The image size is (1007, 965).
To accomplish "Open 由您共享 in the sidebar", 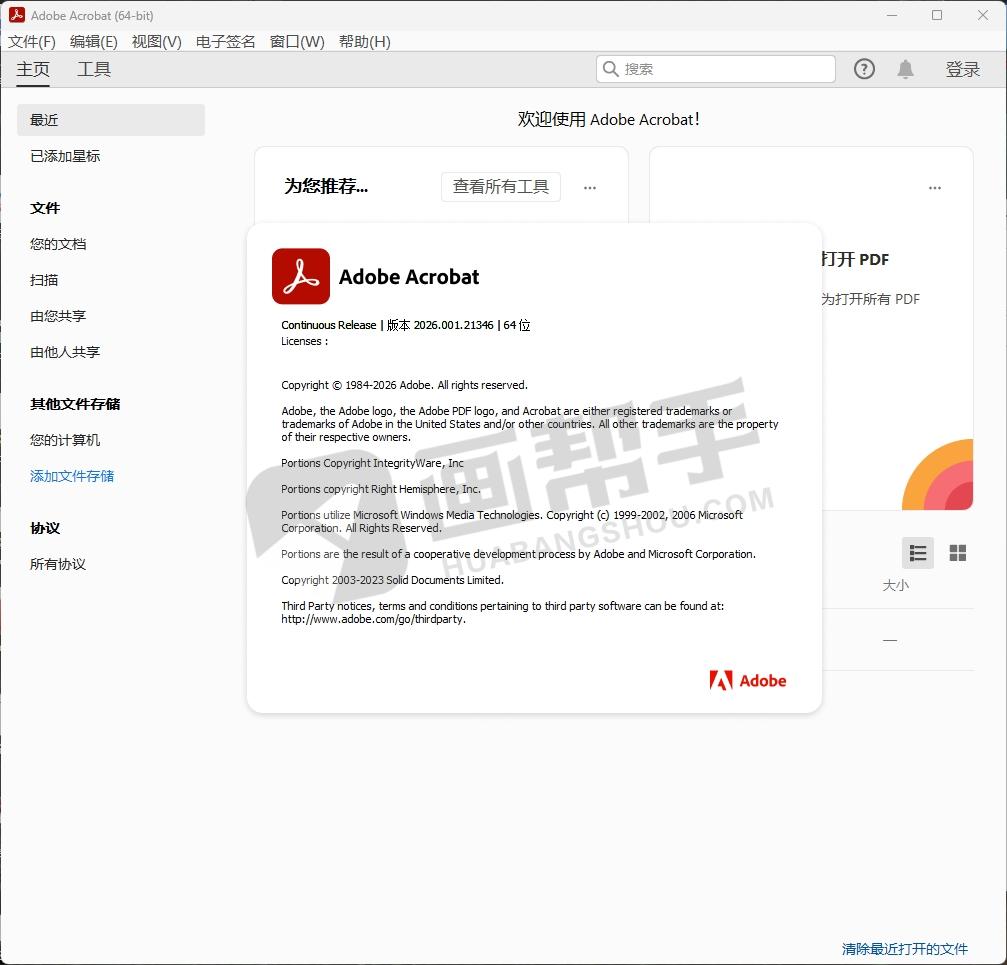I will 58,316.
